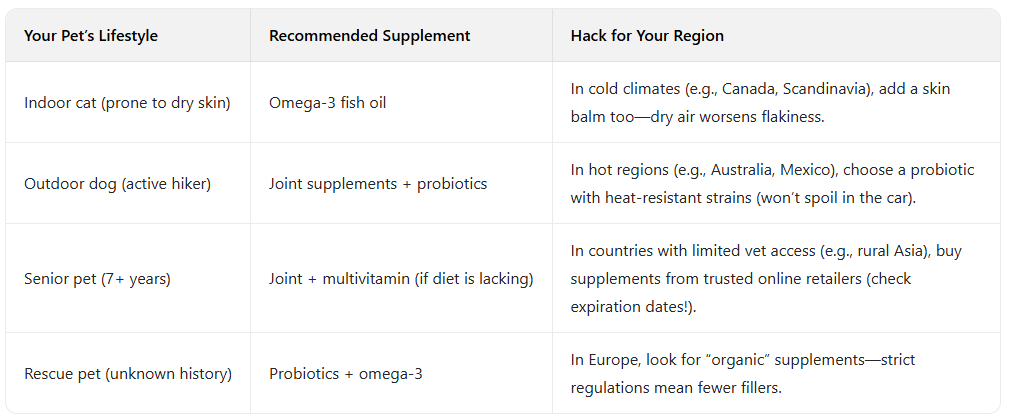Select the "Indoor cat (prone to dry skin)" cell
Viewport: 1011px width, 418px height.
click(128, 103)
